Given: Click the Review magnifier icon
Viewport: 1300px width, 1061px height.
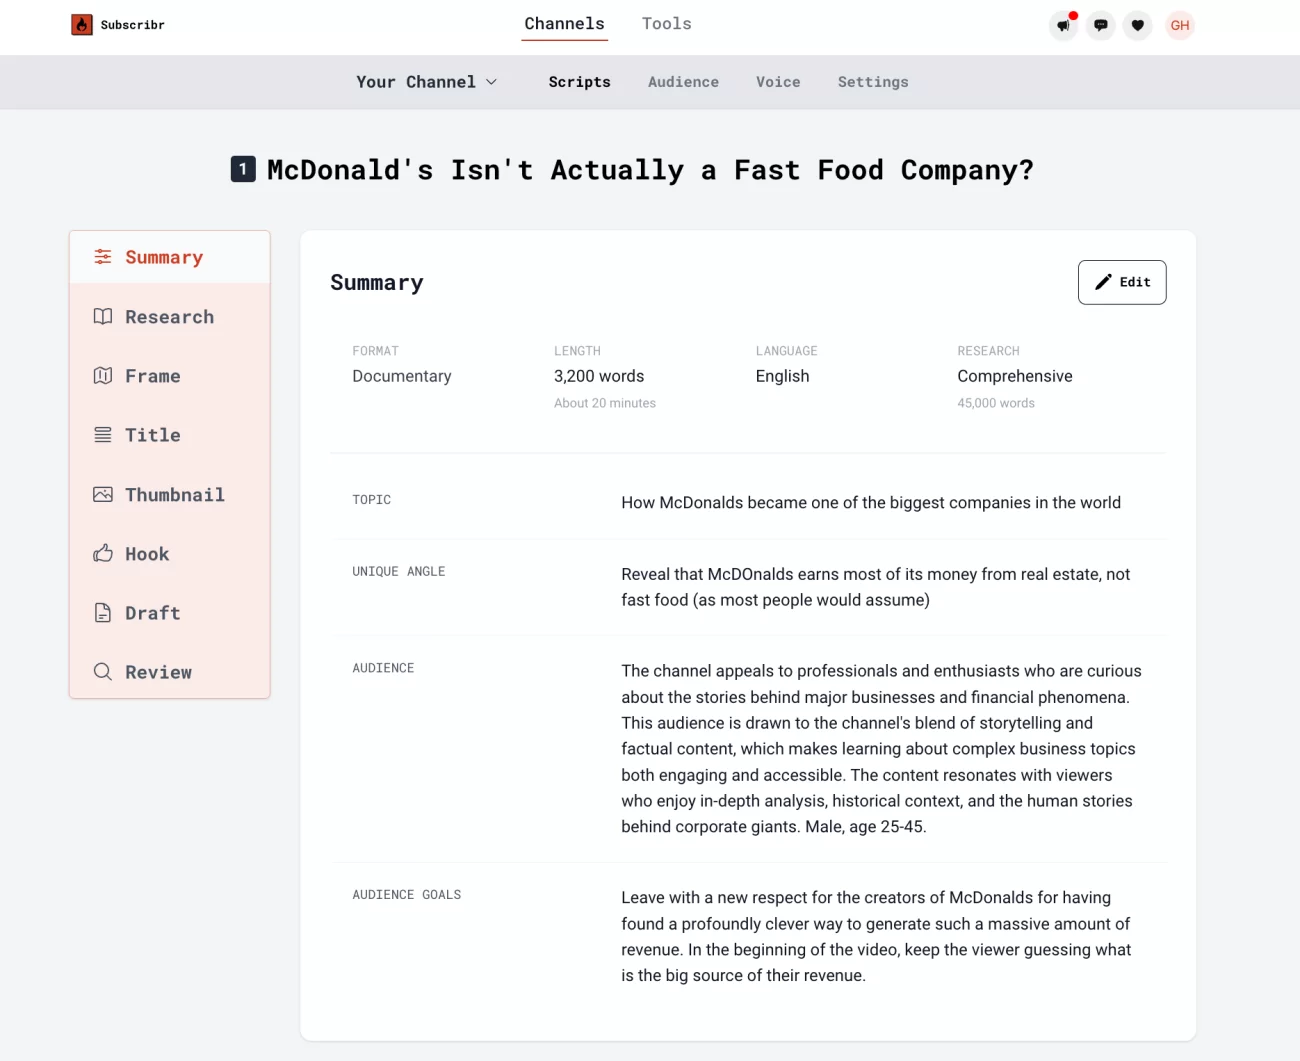Looking at the screenshot, I should tap(103, 672).
